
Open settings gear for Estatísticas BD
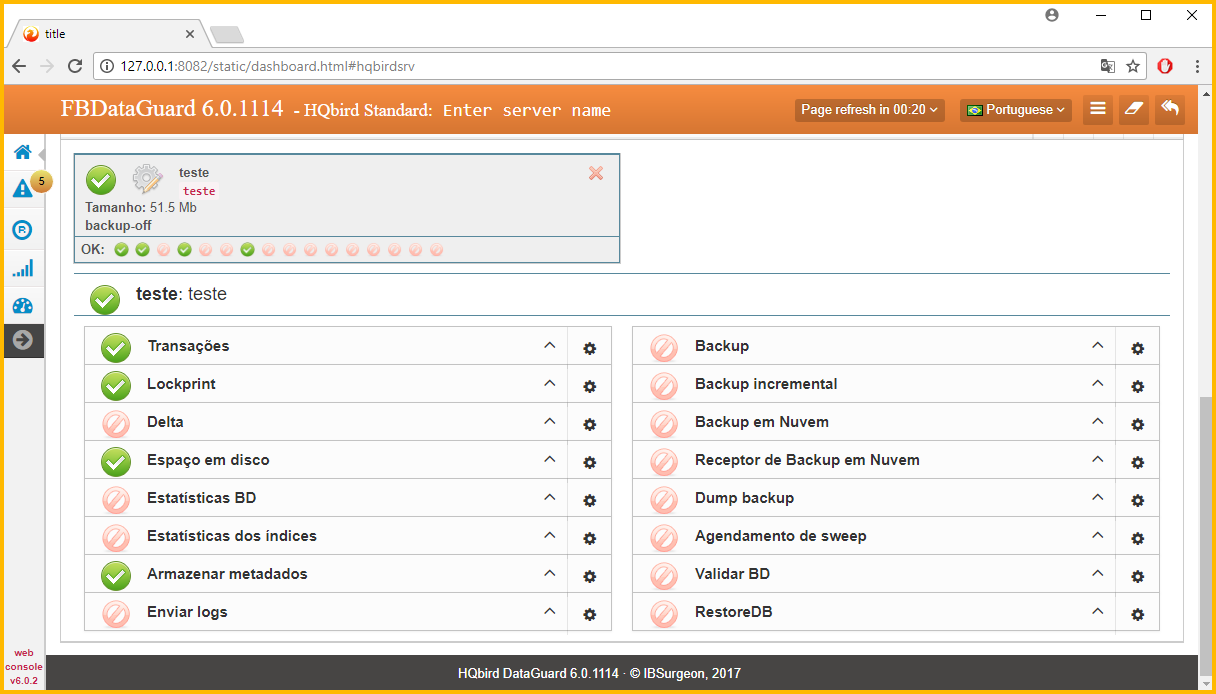[590, 500]
